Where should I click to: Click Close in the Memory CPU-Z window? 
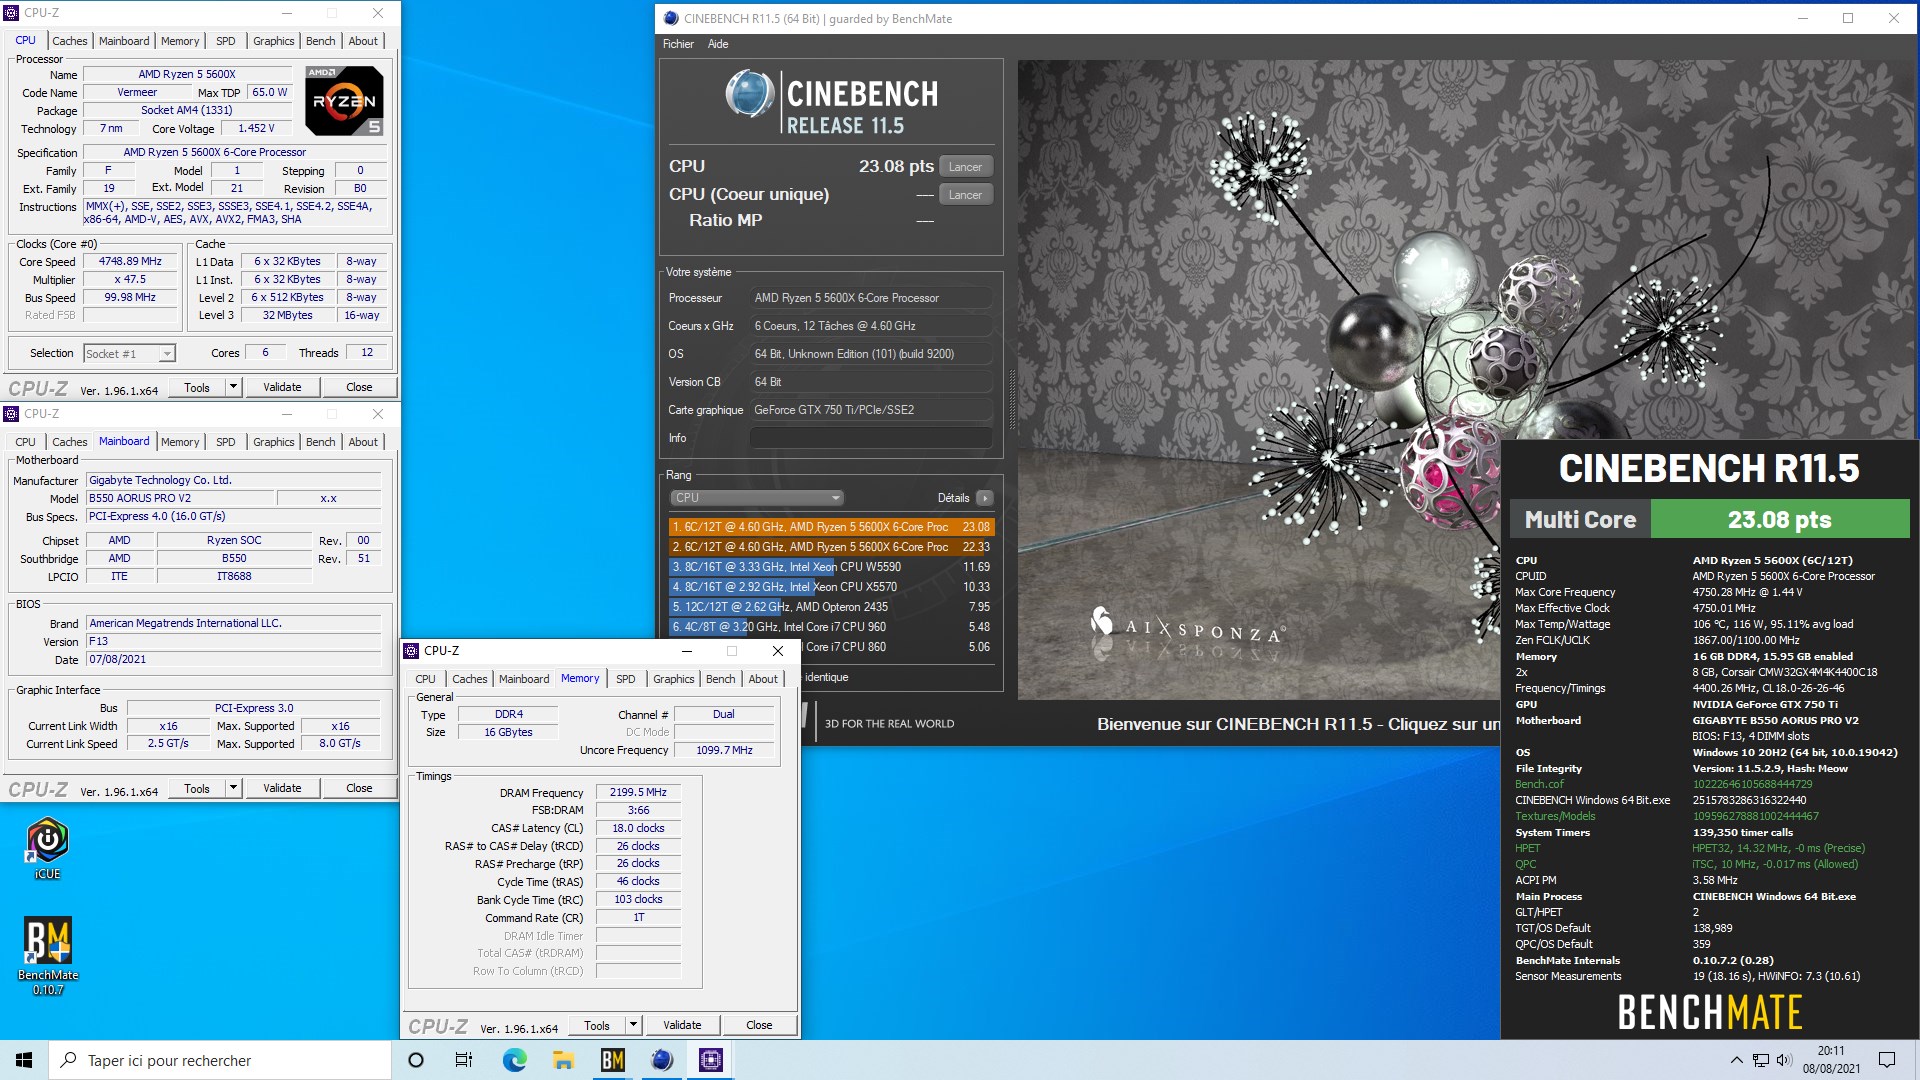pyautogui.click(x=759, y=1025)
